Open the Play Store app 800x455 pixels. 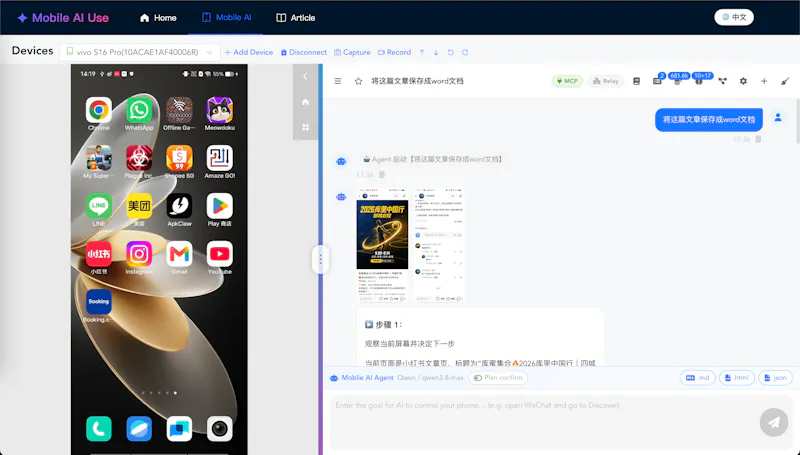pos(219,206)
